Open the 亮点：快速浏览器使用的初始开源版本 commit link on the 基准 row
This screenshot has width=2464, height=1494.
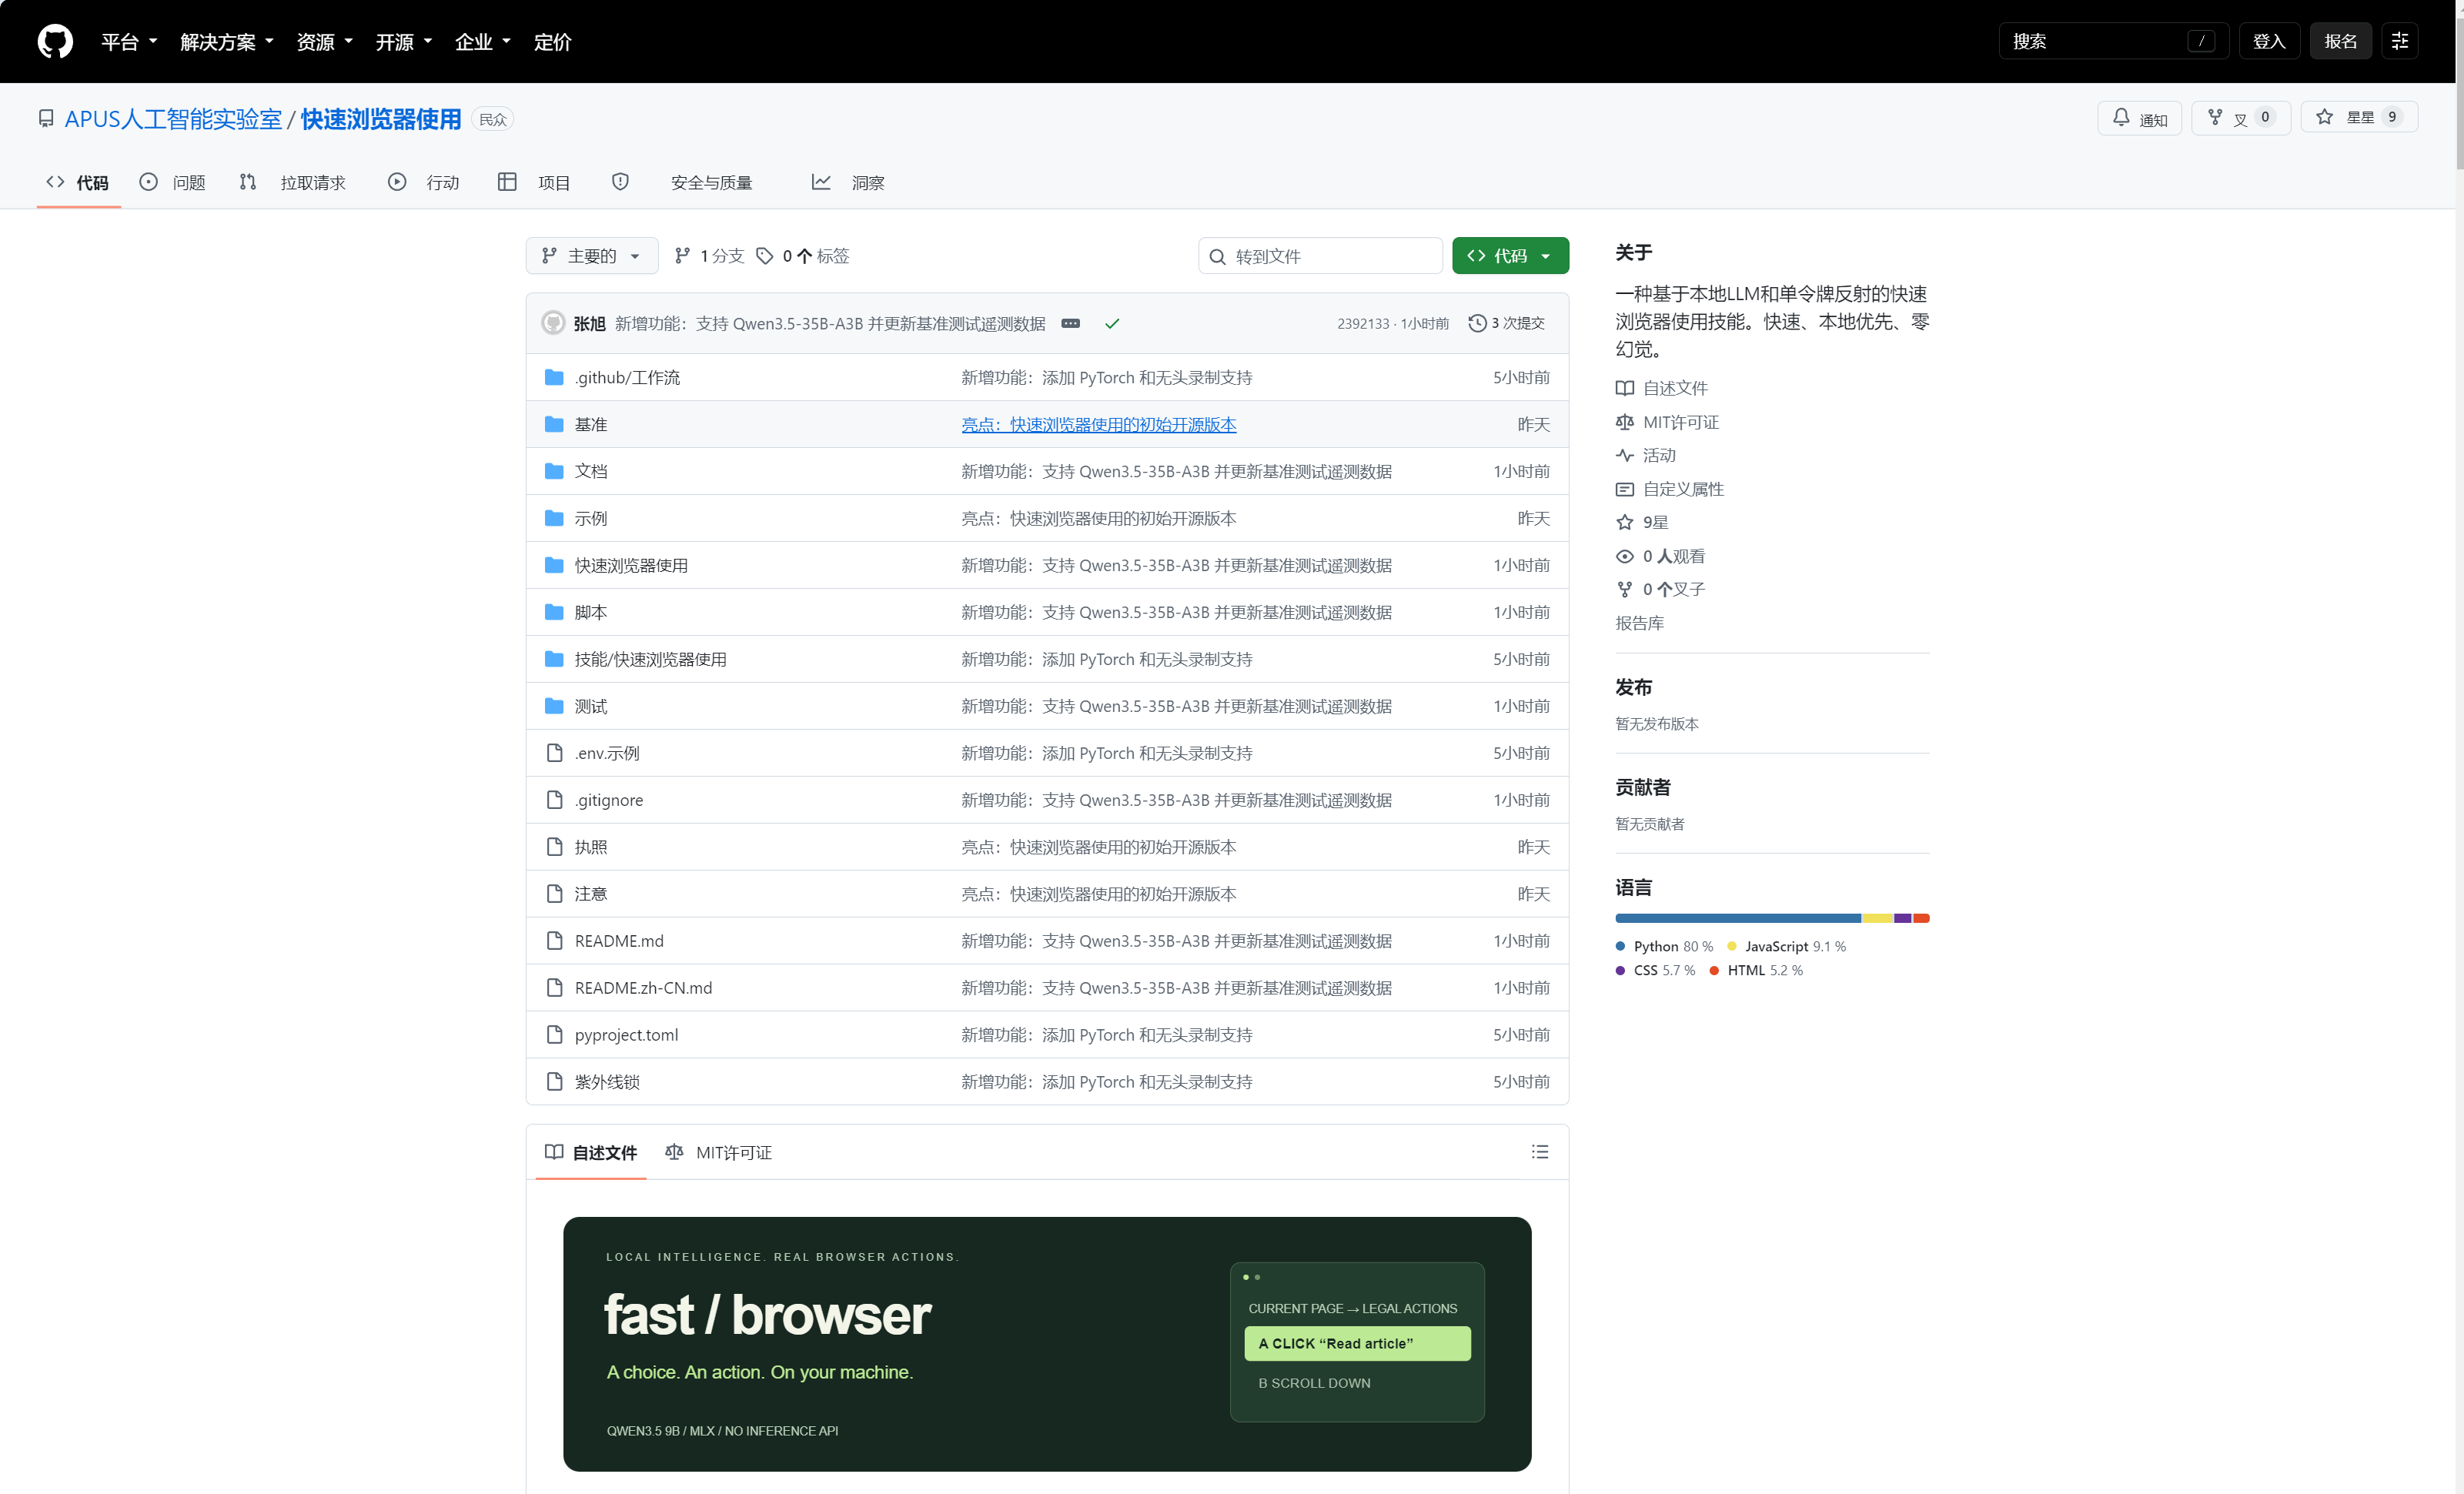(1099, 424)
